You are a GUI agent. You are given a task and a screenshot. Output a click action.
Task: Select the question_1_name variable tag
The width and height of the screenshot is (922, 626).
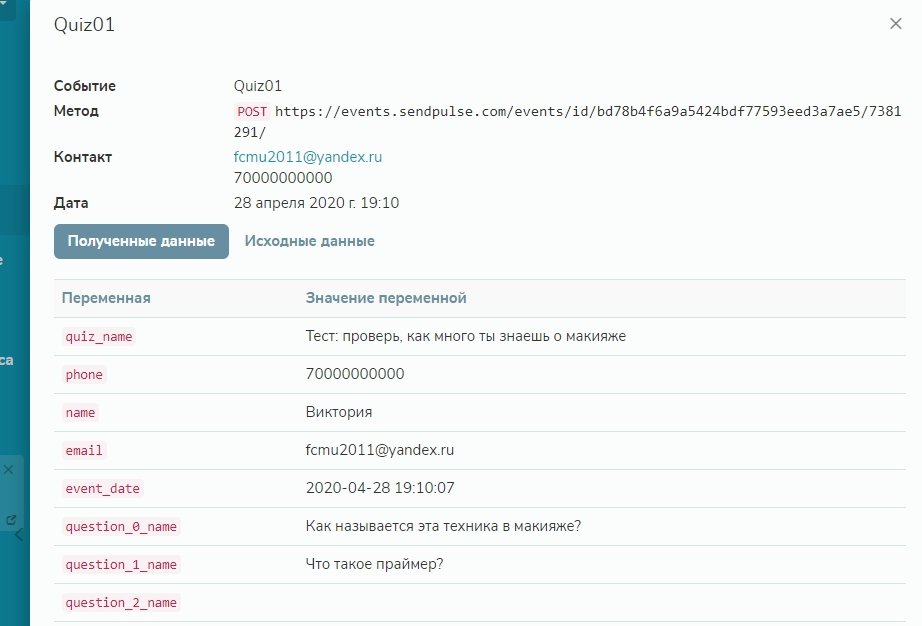(x=120, y=565)
